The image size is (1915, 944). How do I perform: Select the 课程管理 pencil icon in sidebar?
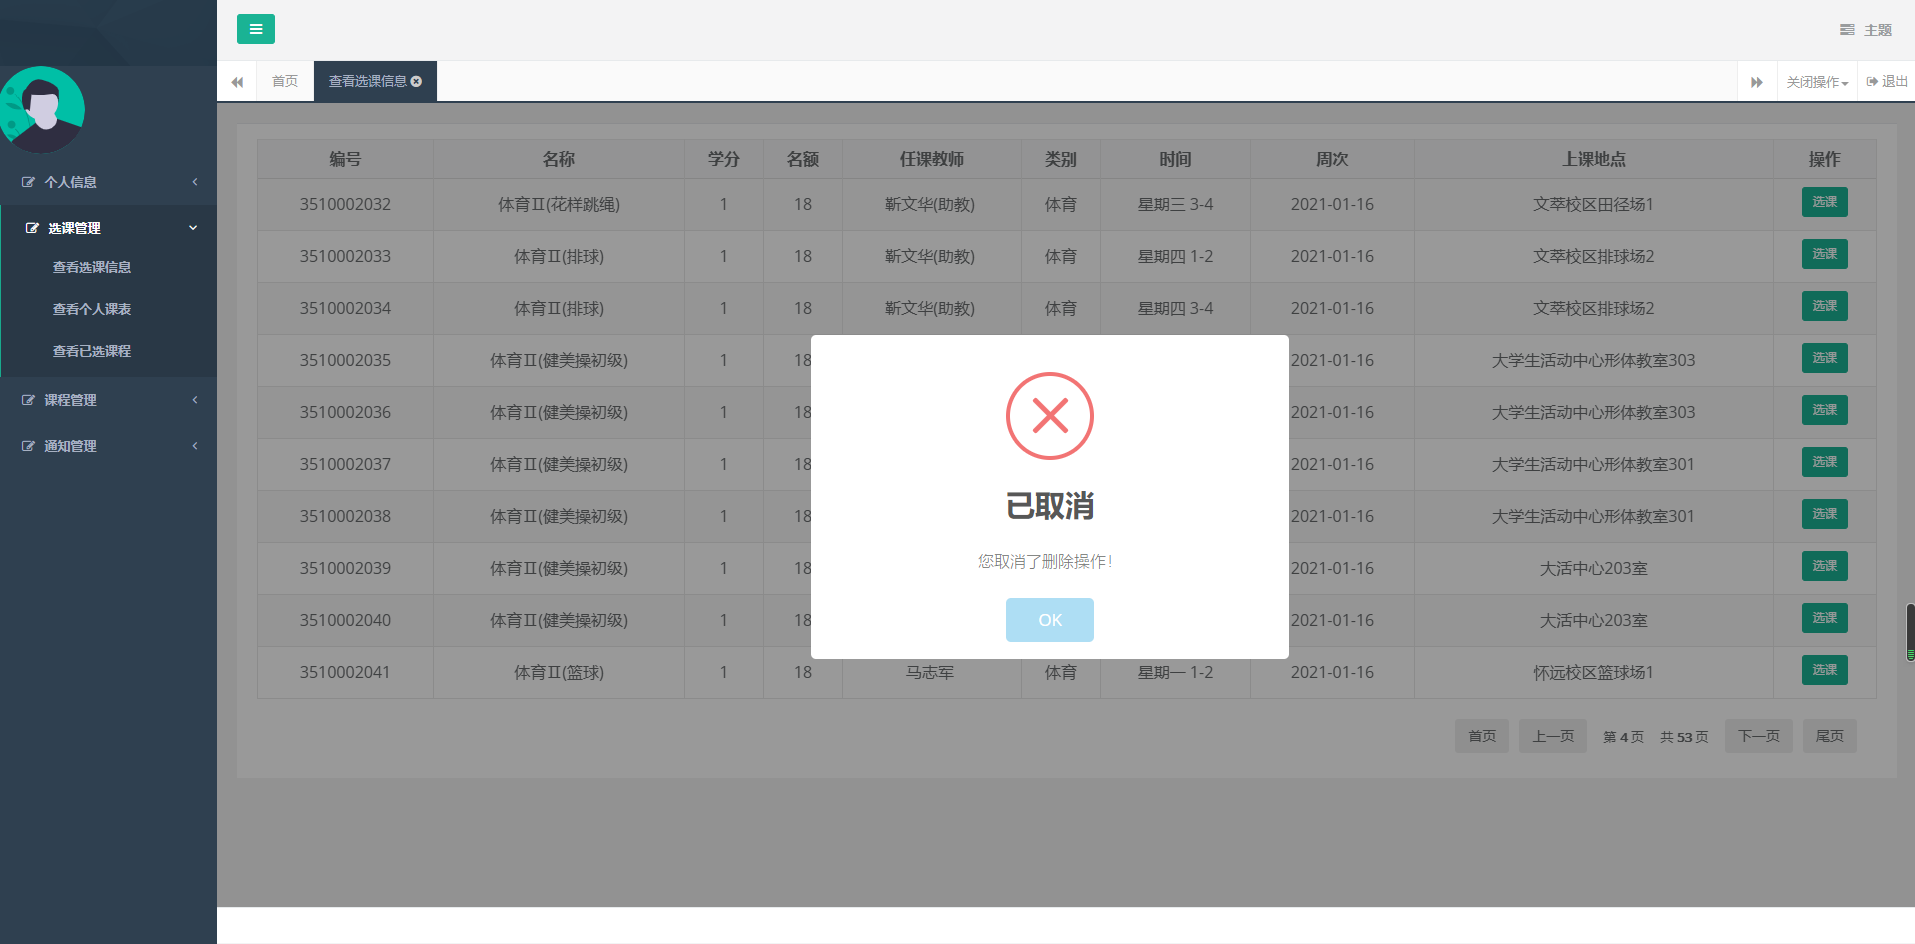pyautogui.click(x=27, y=400)
